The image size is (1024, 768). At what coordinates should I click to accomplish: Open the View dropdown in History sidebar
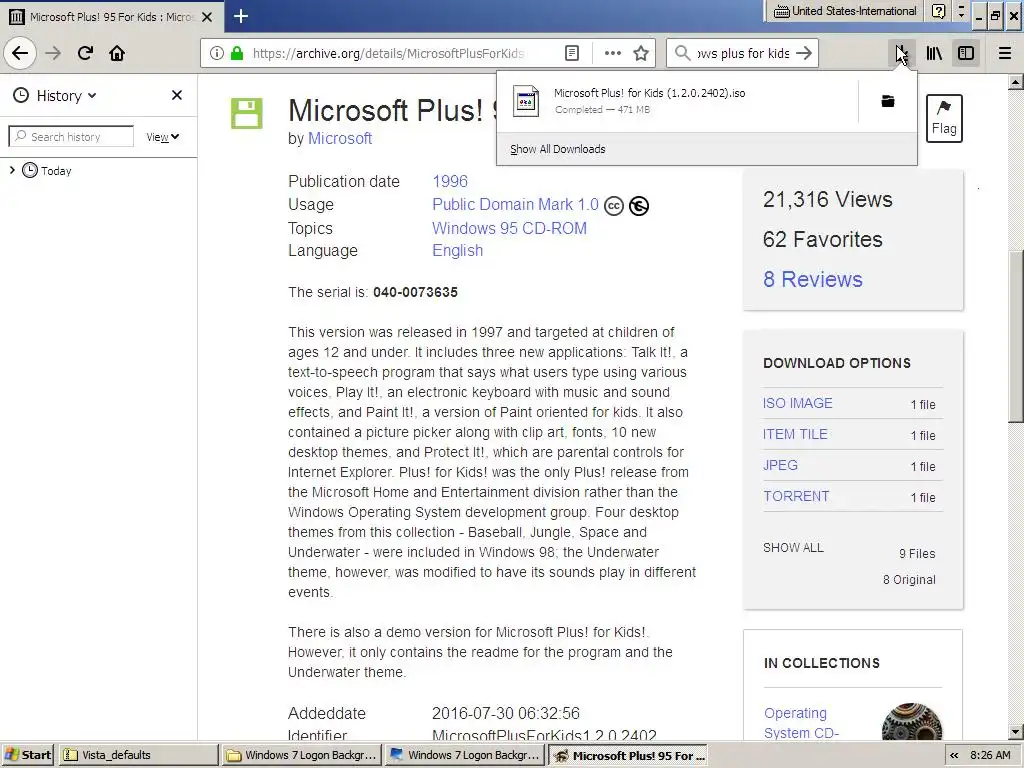(x=162, y=137)
